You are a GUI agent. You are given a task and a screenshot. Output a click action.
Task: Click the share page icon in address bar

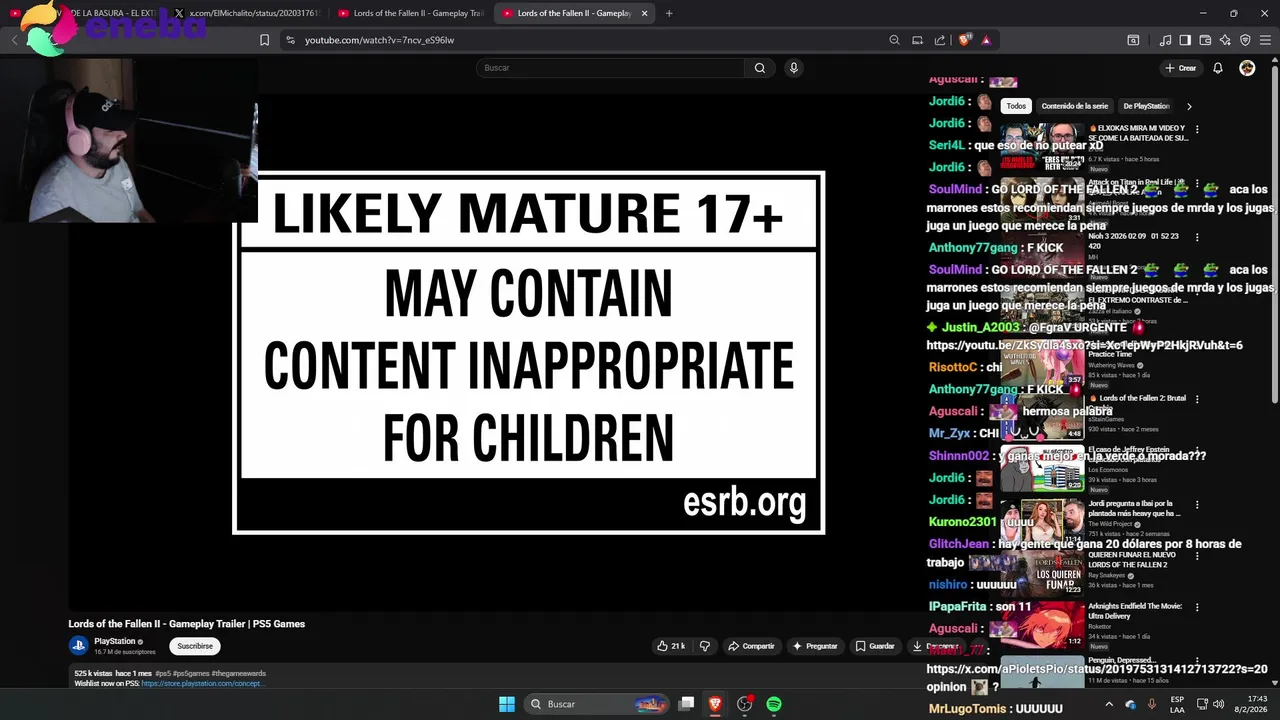[x=940, y=40]
